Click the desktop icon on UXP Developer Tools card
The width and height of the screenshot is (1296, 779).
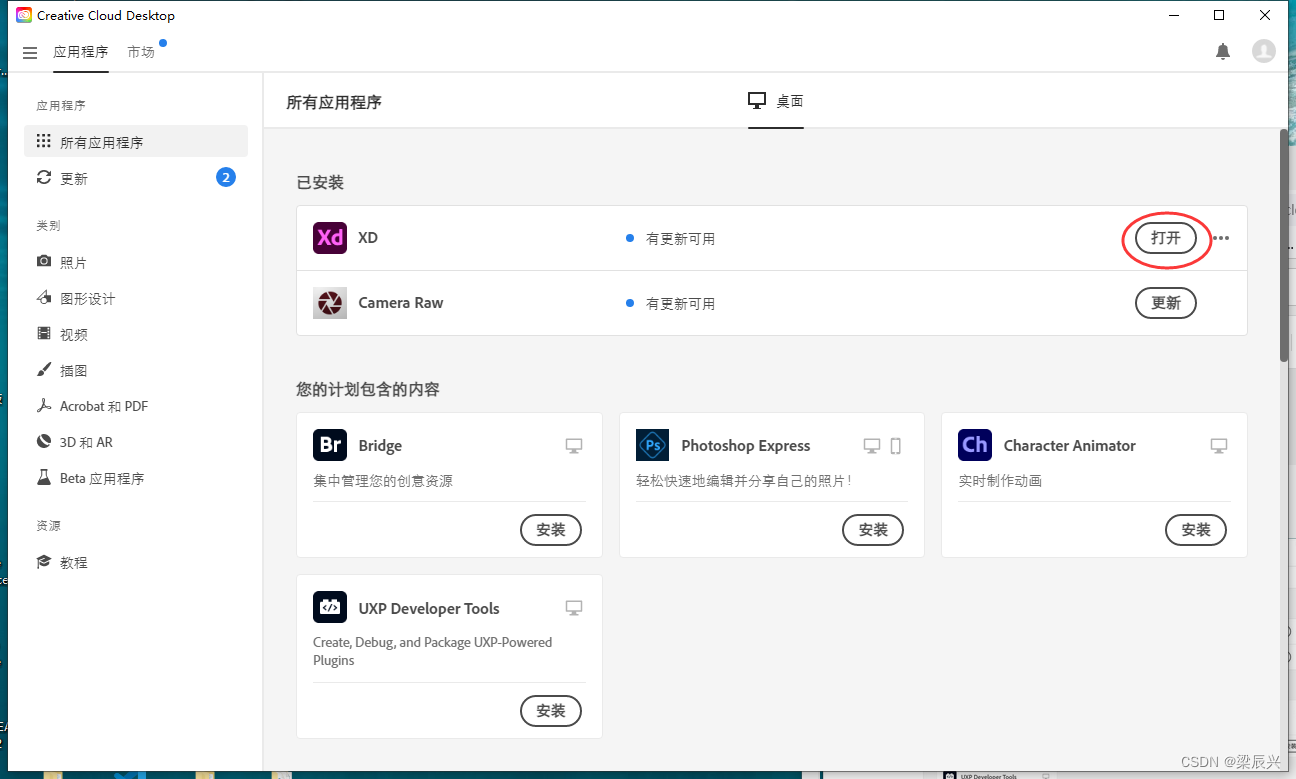click(x=574, y=608)
